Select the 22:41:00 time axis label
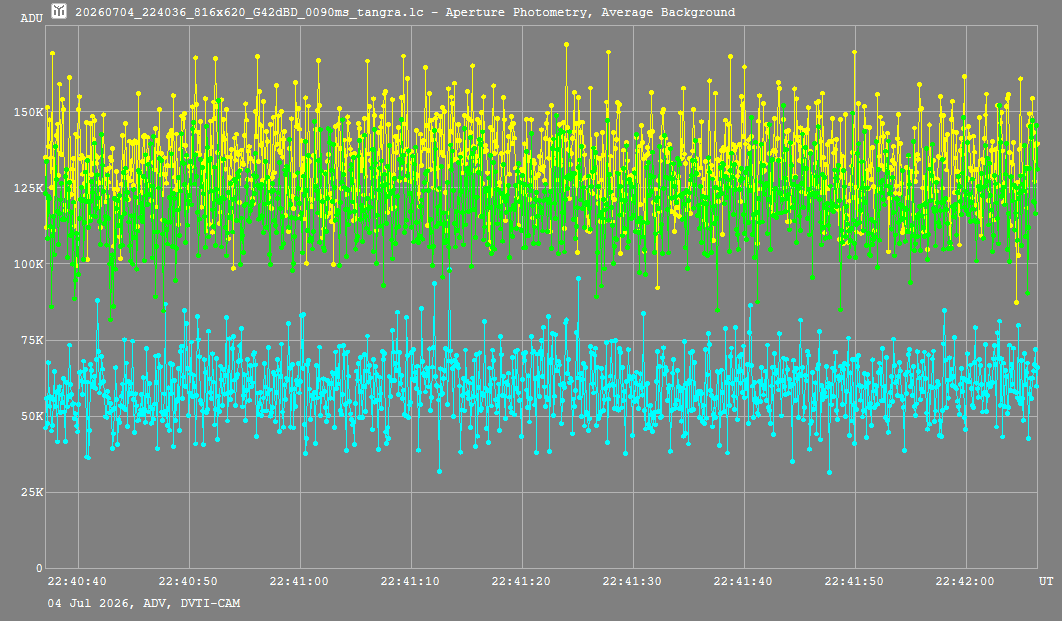This screenshot has height=621, width=1062. [299, 581]
